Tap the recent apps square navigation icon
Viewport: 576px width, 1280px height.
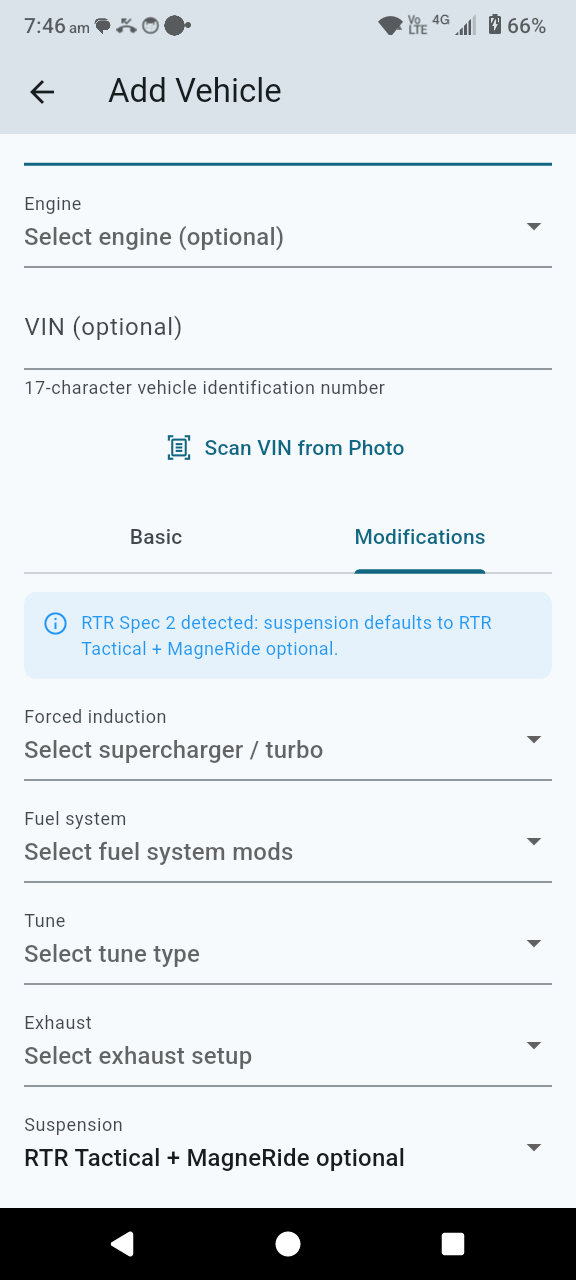tap(452, 1243)
